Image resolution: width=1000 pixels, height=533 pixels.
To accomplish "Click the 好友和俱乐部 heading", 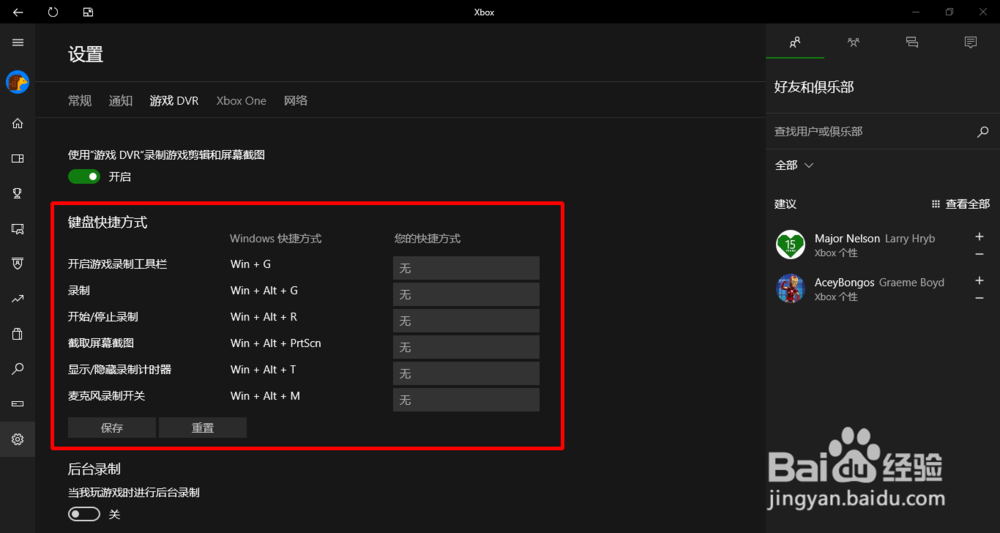I will click(814, 87).
